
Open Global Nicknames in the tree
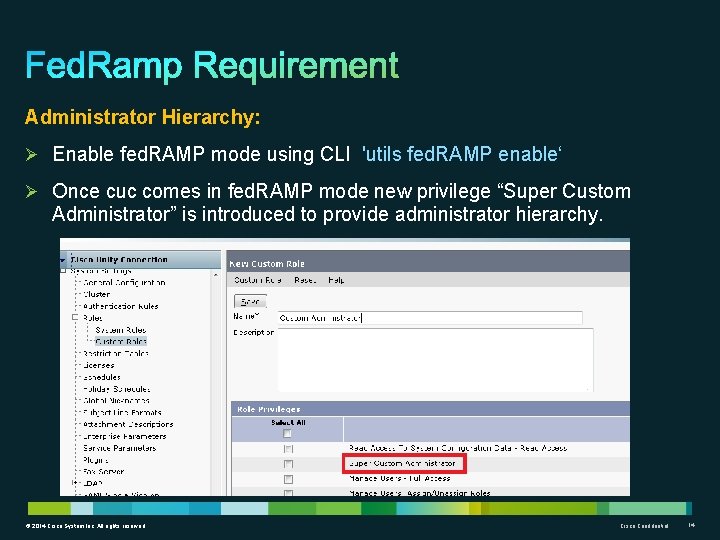point(116,400)
